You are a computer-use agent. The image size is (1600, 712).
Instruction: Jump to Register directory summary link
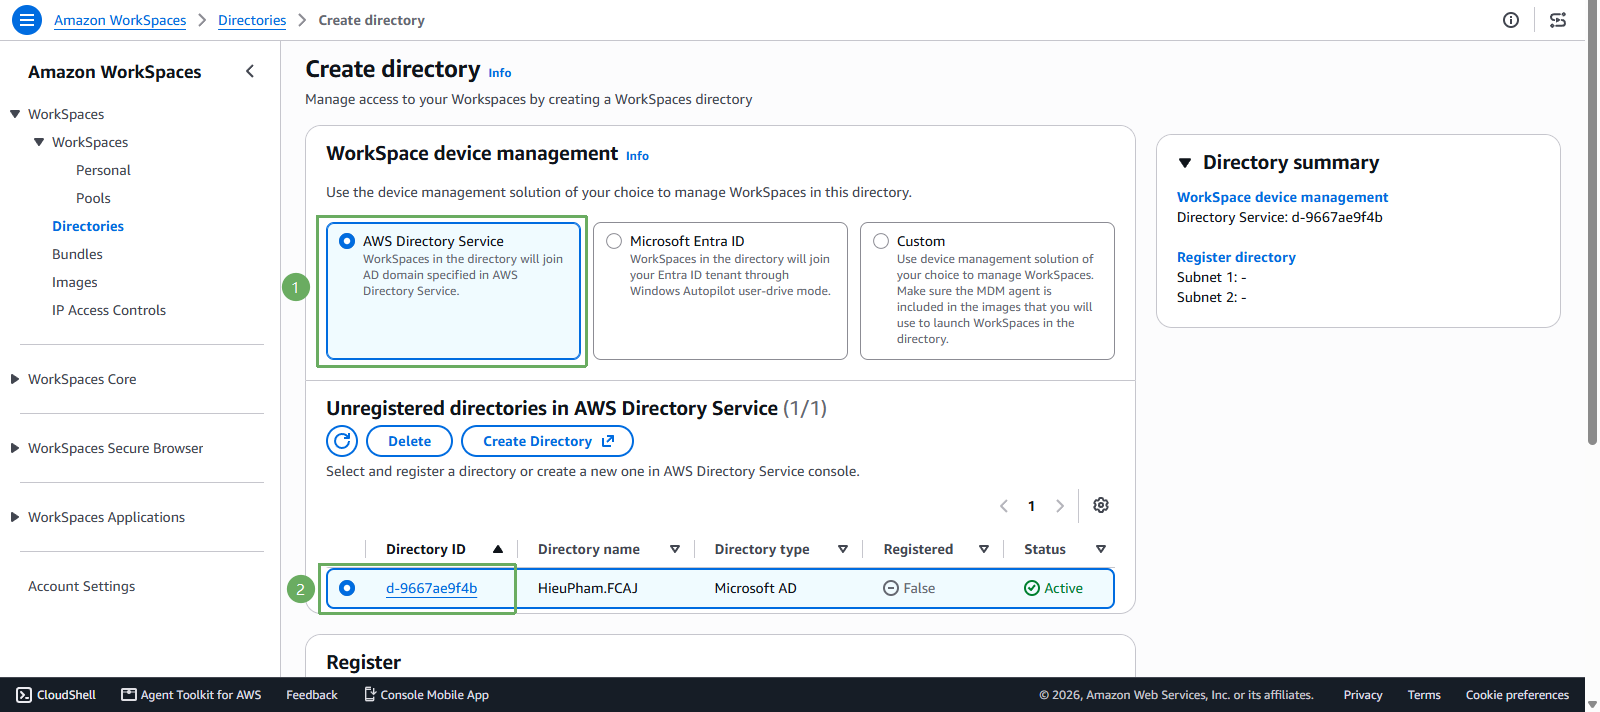coord(1236,257)
